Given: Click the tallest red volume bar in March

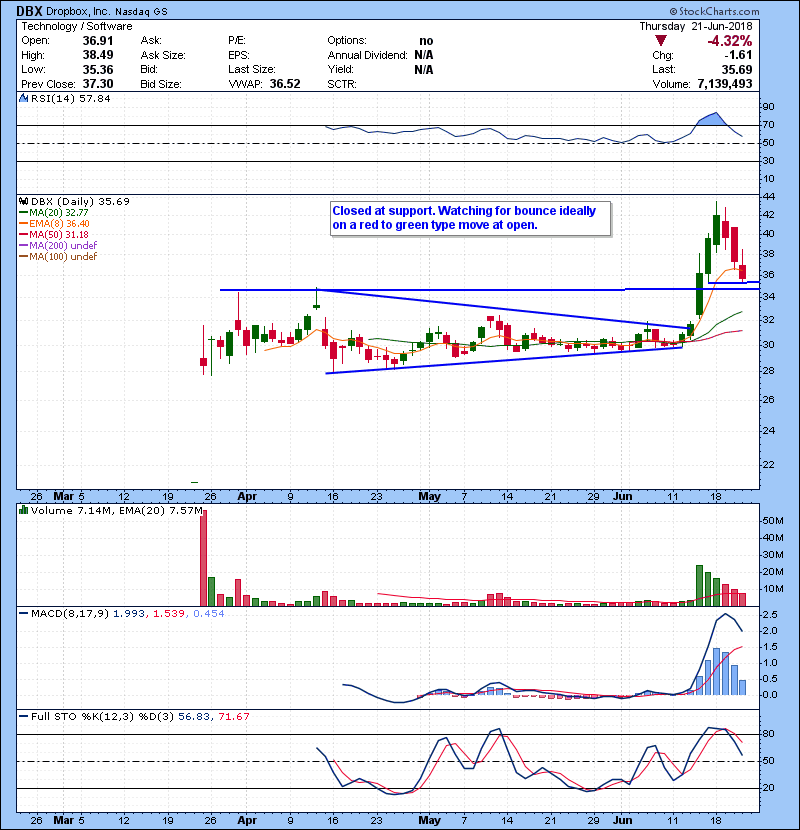Looking at the screenshot, I should click(x=203, y=557).
